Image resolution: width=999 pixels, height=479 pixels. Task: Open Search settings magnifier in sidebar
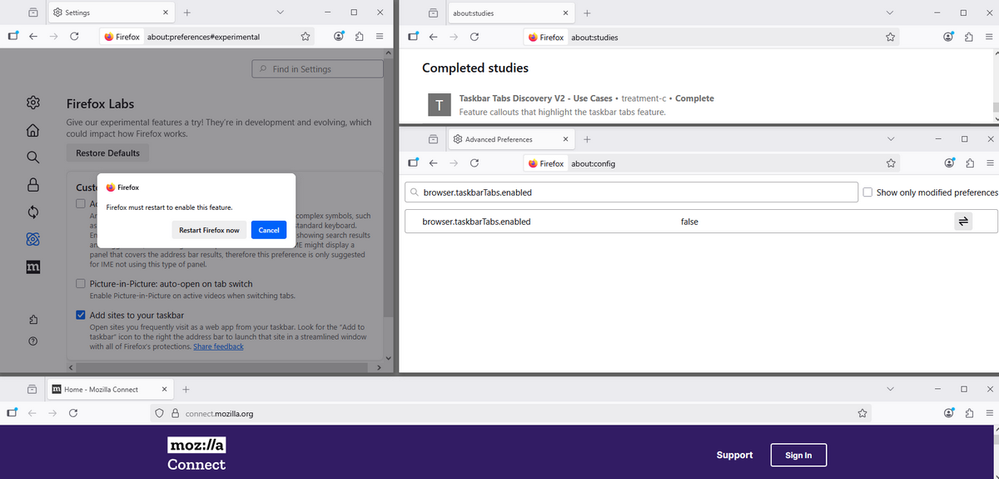(33, 157)
